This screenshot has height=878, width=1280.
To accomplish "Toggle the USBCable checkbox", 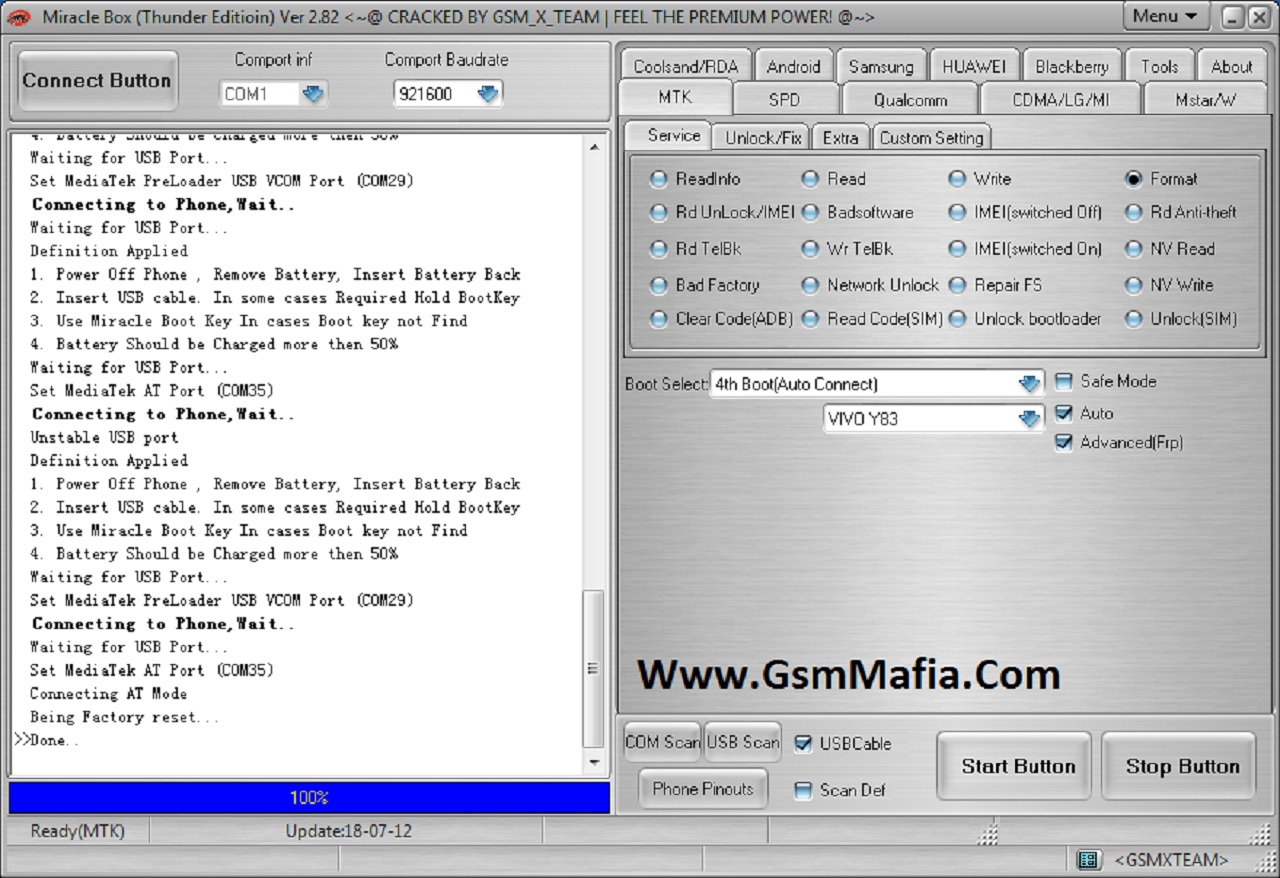I will (803, 743).
